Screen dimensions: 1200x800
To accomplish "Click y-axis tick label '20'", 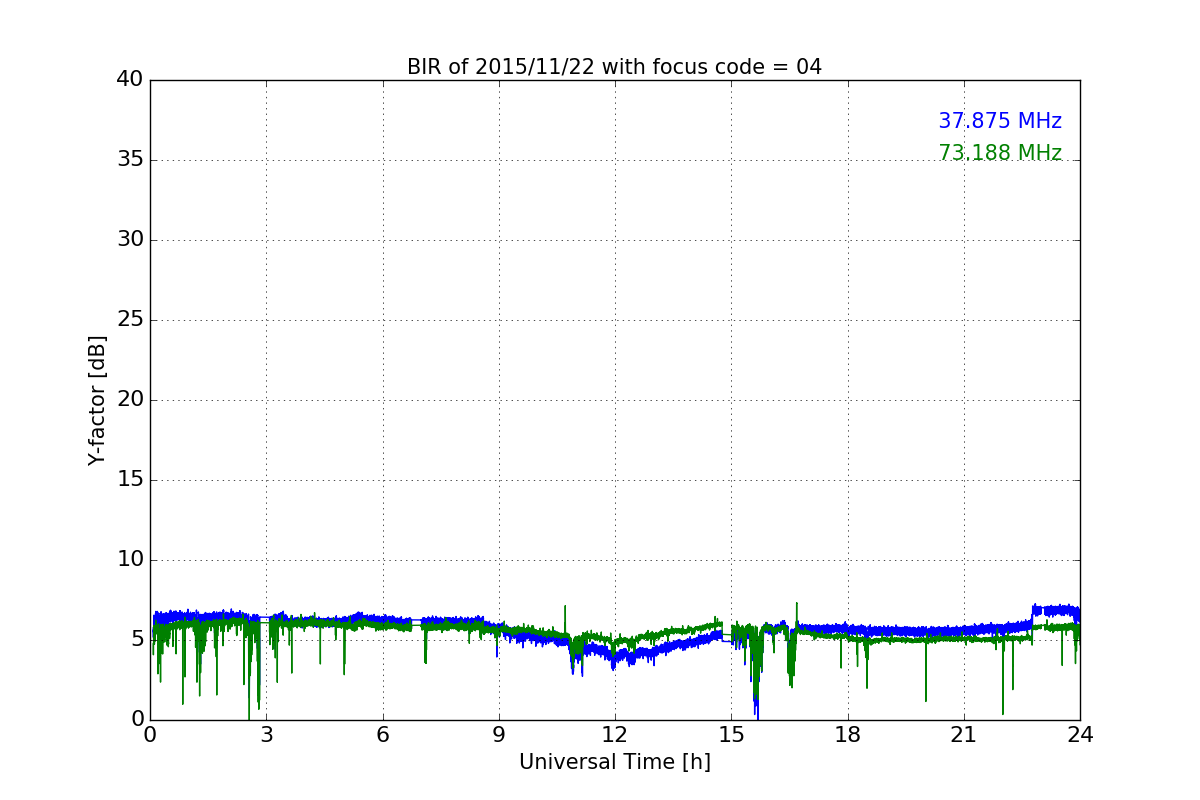I will [130, 400].
